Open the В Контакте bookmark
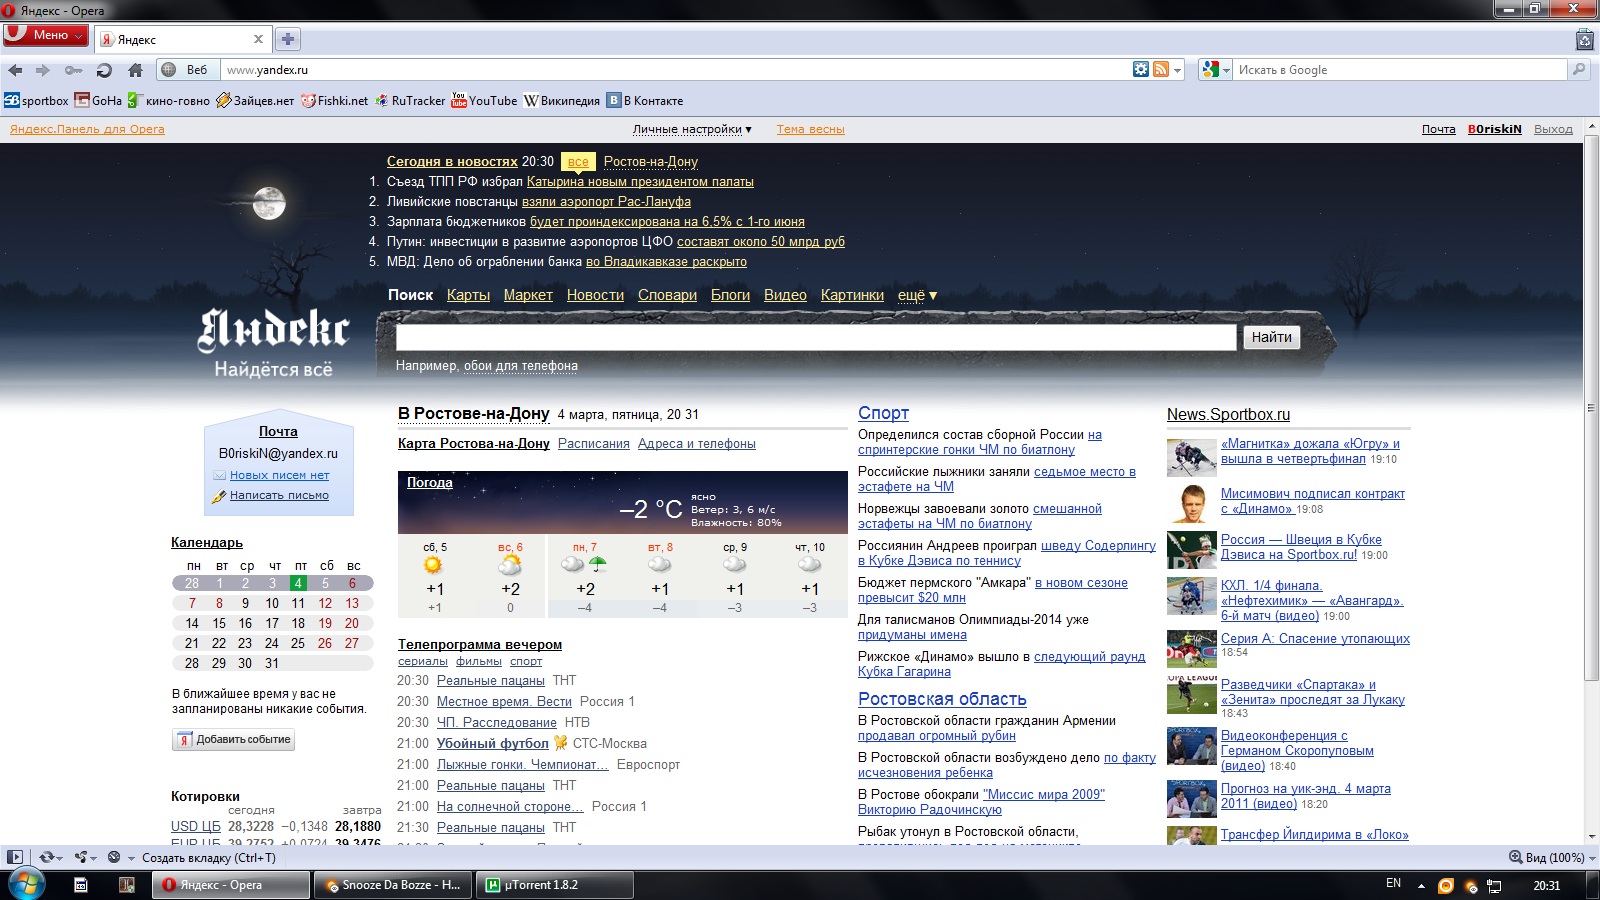Screen dimensions: 1600x900 tap(646, 100)
